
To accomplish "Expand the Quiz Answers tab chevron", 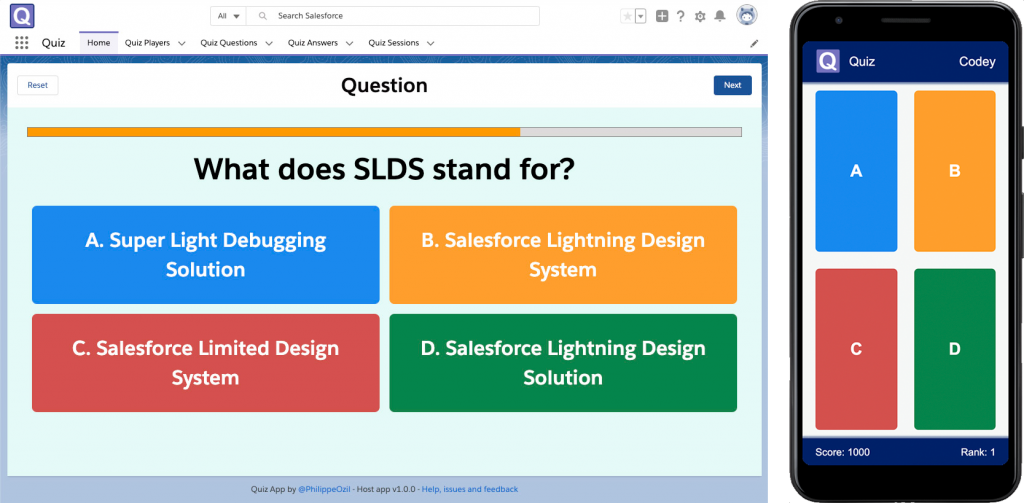I will click(349, 44).
